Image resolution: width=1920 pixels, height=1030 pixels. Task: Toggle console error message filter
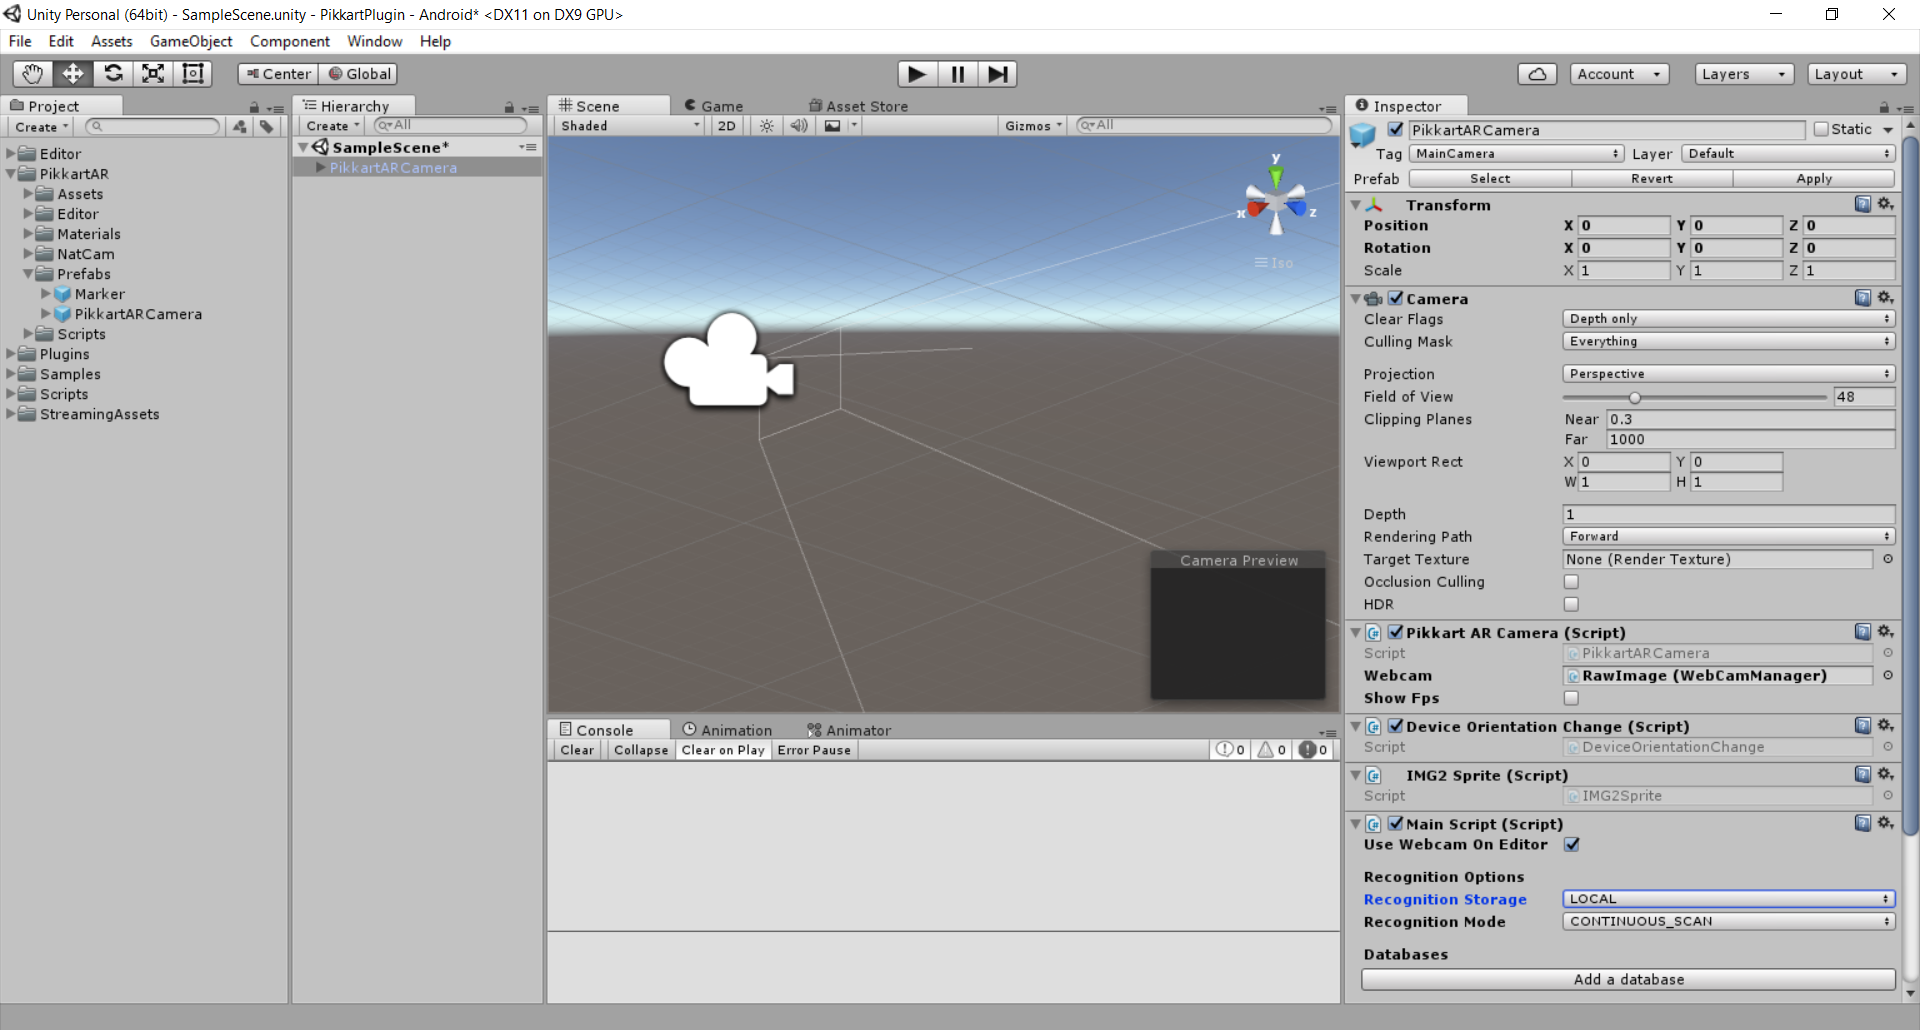tap(1313, 750)
